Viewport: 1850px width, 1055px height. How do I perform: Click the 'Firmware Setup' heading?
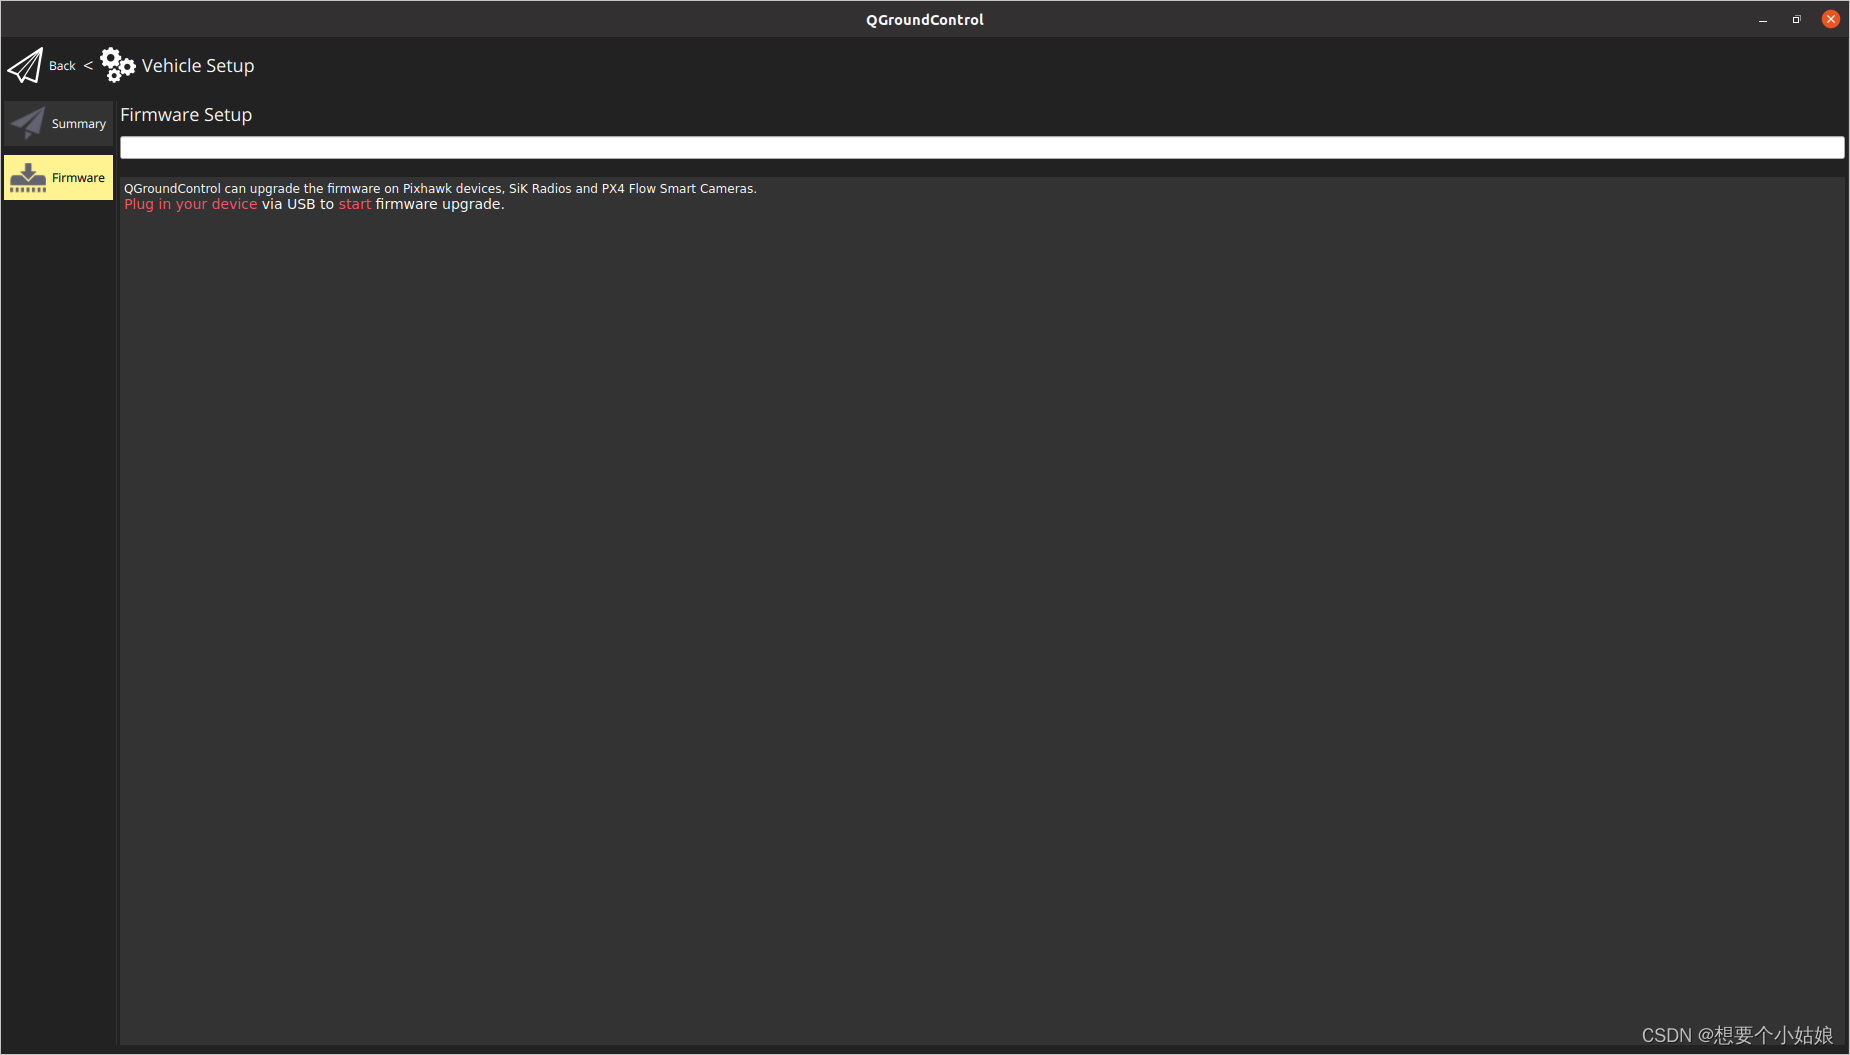[x=186, y=115]
